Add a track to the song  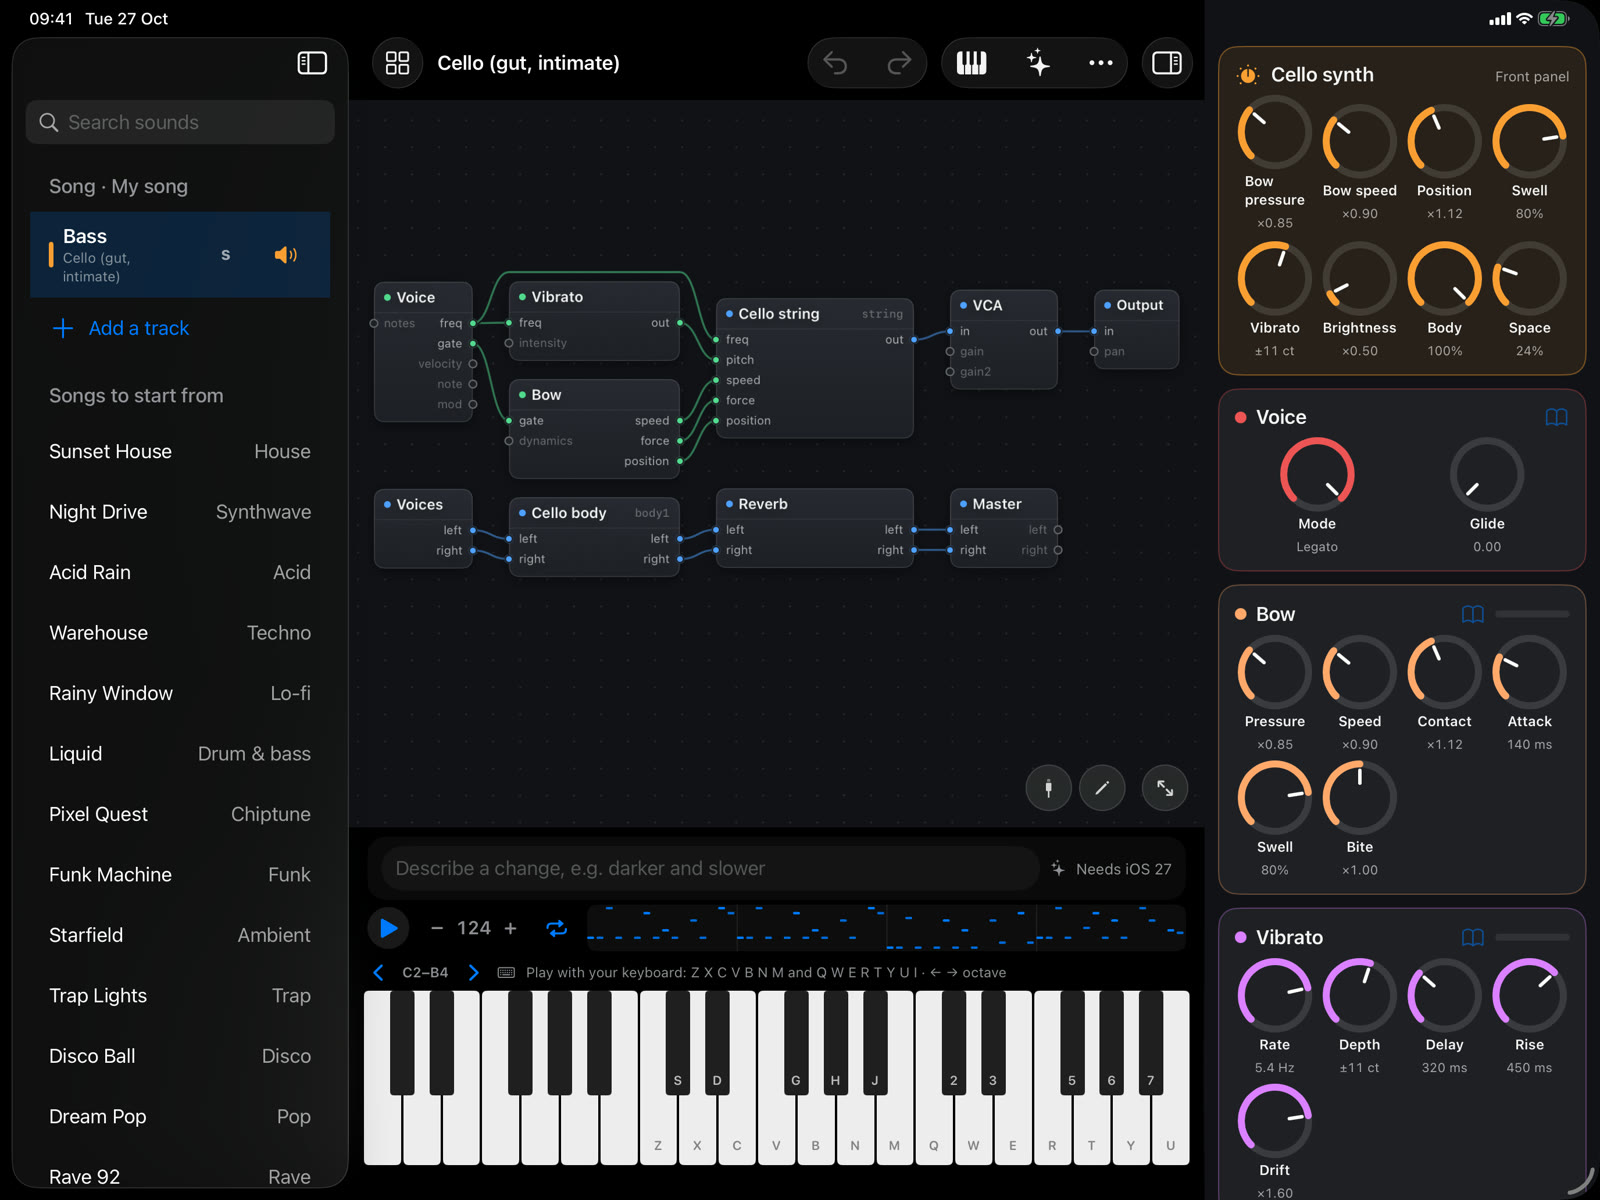pyautogui.click(x=120, y=328)
